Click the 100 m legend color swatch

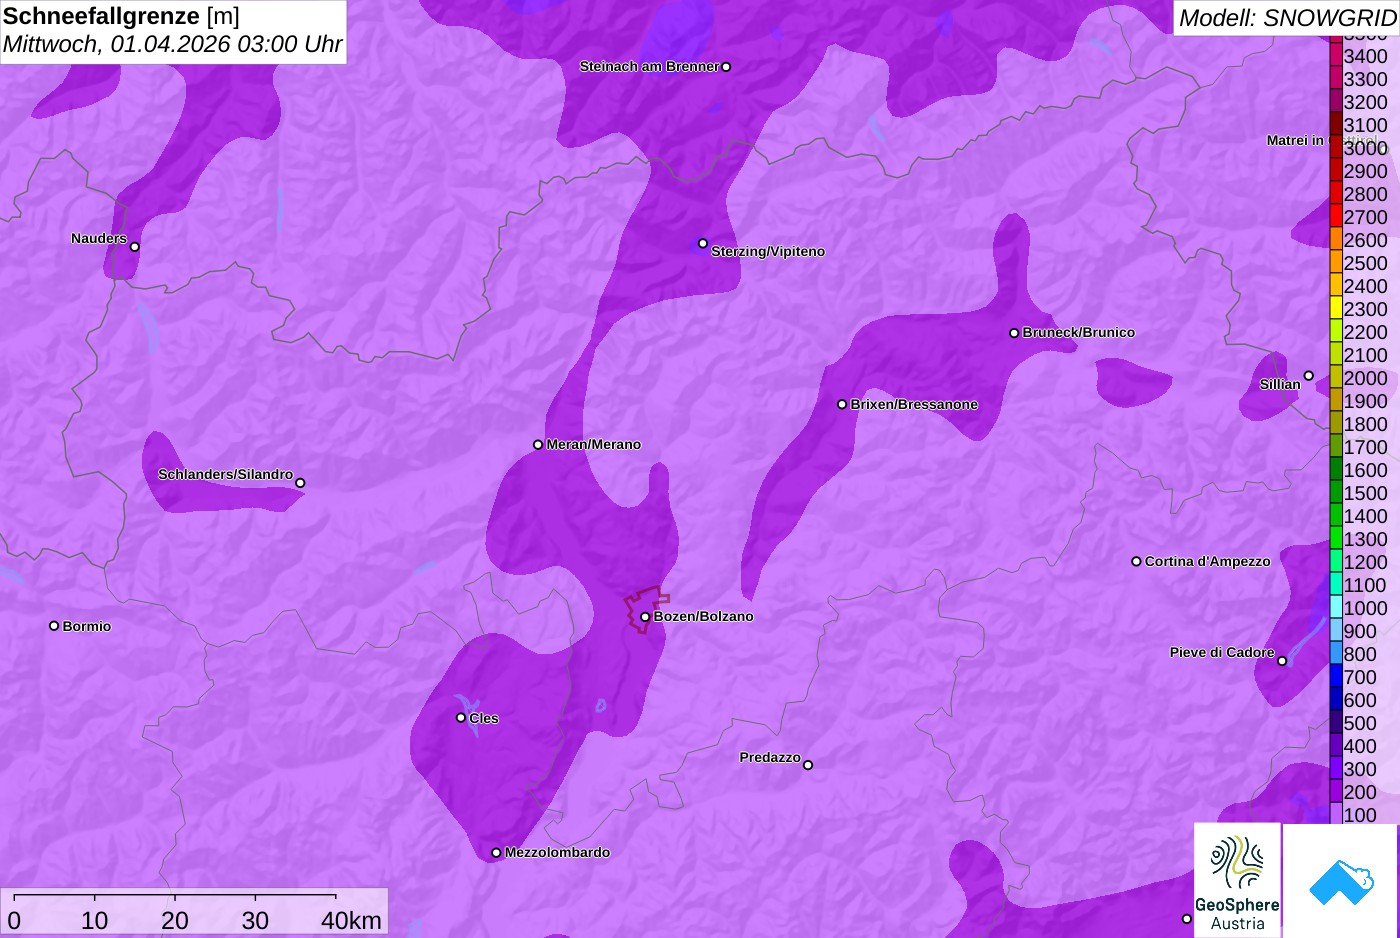(x=1336, y=814)
